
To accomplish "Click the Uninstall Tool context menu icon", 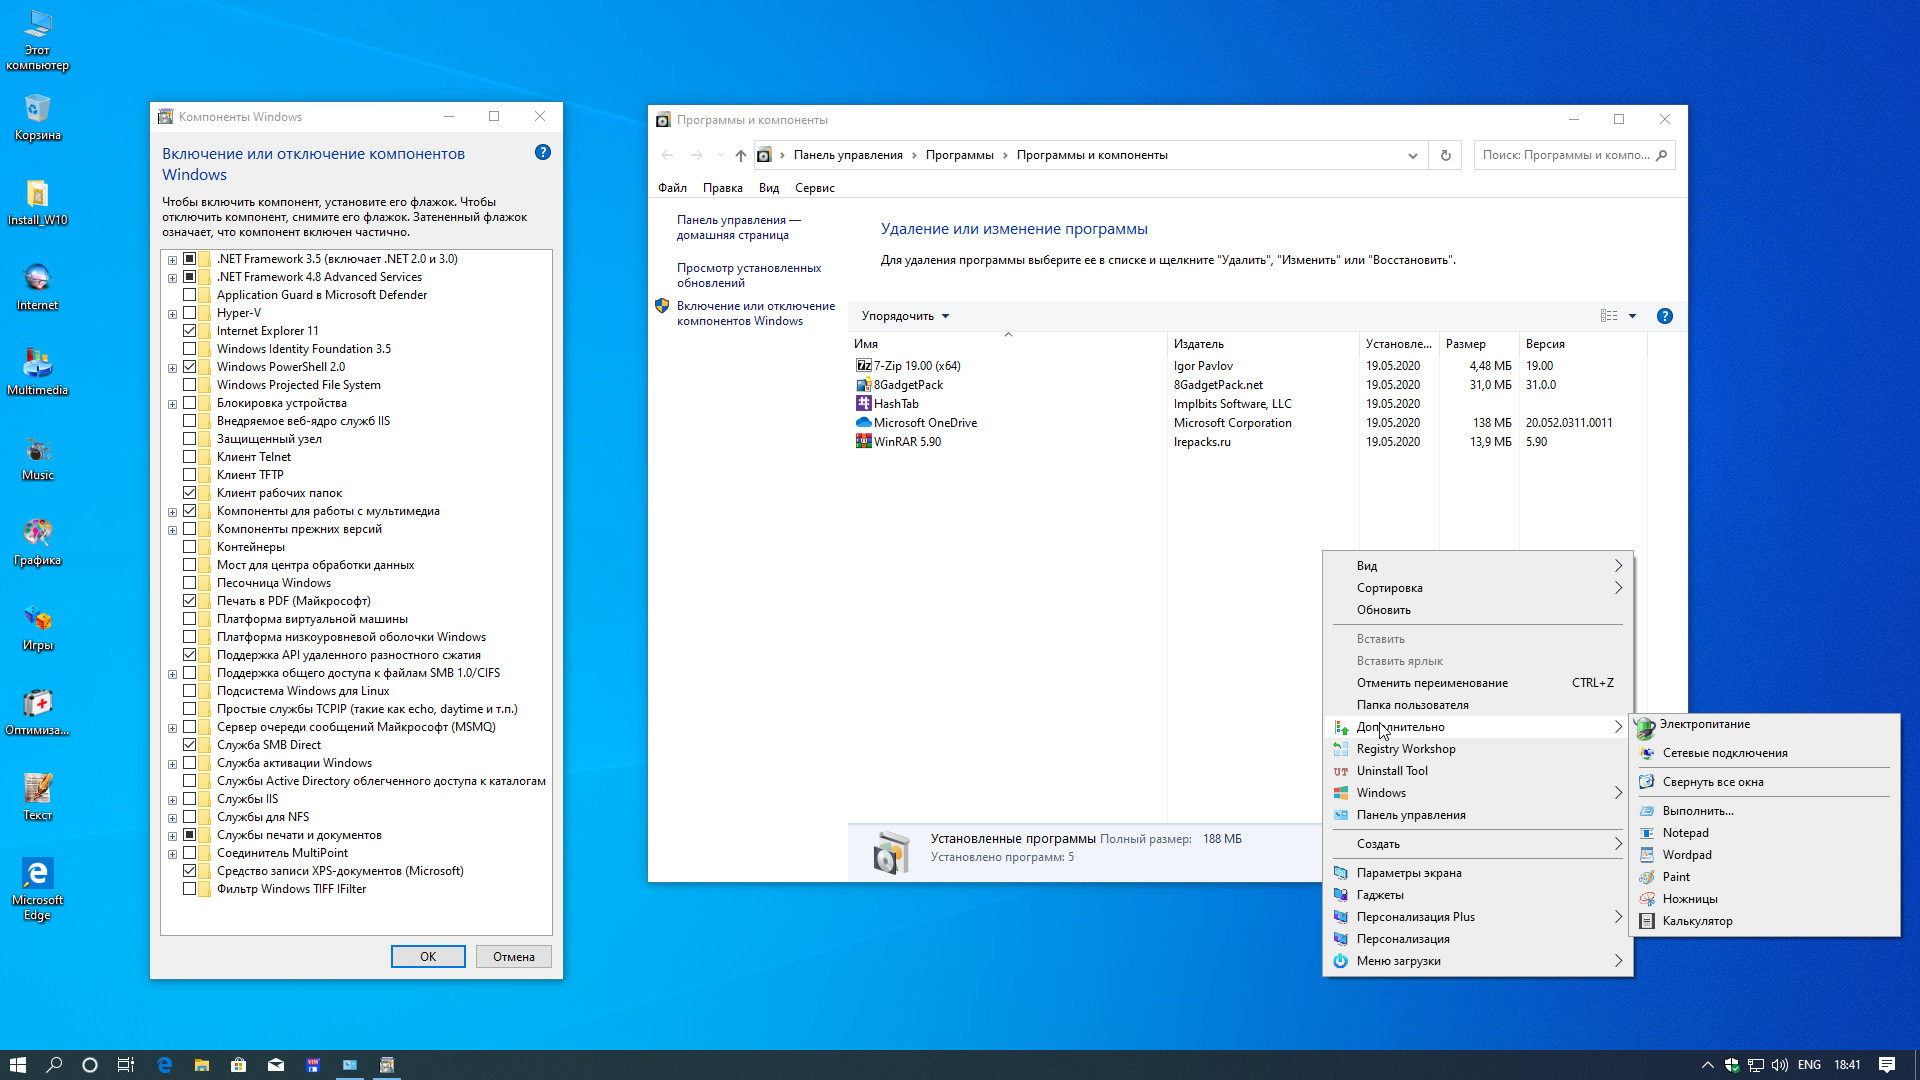I will click(1340, 770).
